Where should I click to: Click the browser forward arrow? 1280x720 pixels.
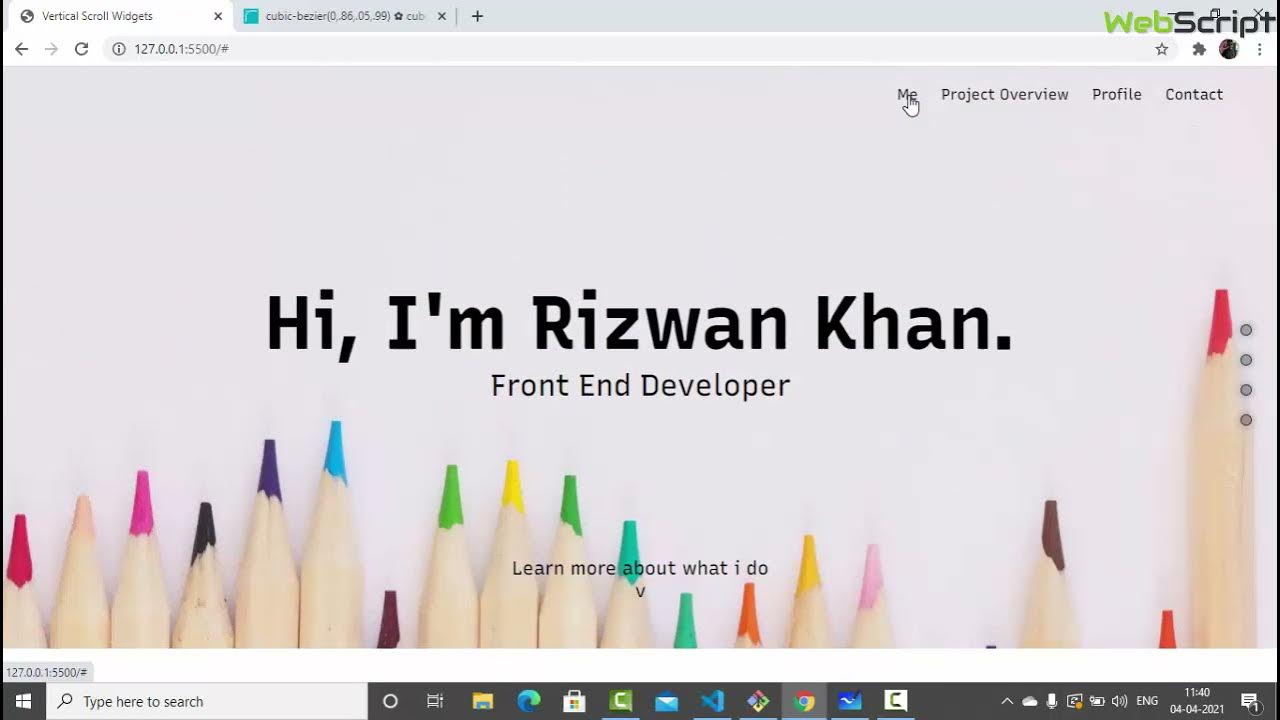tap(51, 49)
